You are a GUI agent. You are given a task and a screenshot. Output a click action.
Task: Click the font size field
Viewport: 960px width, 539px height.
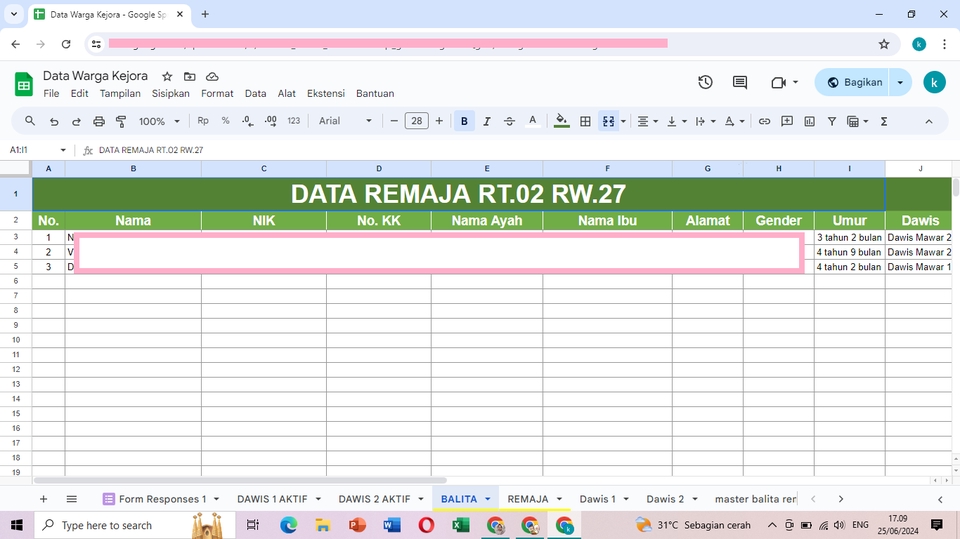click(x=416, y=121)
